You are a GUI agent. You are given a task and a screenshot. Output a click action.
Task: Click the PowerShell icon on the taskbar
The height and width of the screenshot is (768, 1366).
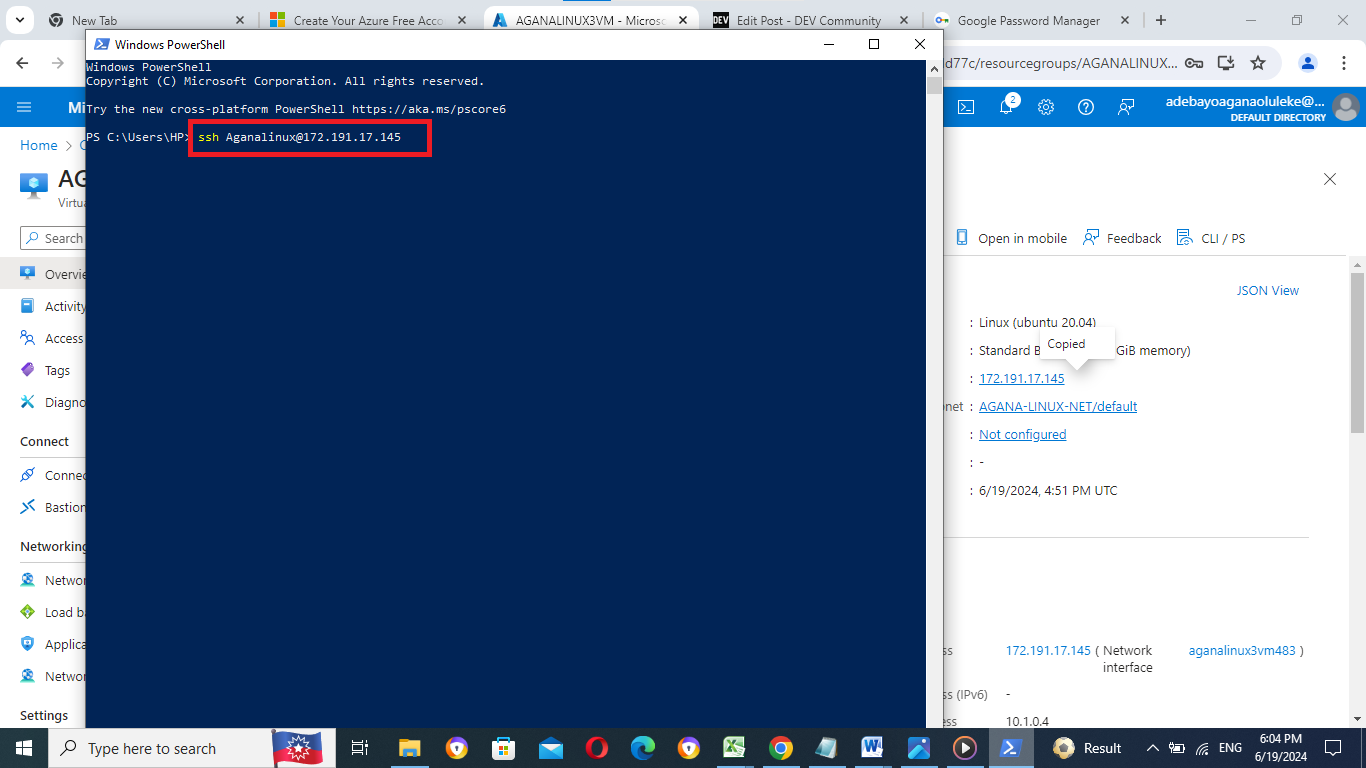click(1010, 748)
